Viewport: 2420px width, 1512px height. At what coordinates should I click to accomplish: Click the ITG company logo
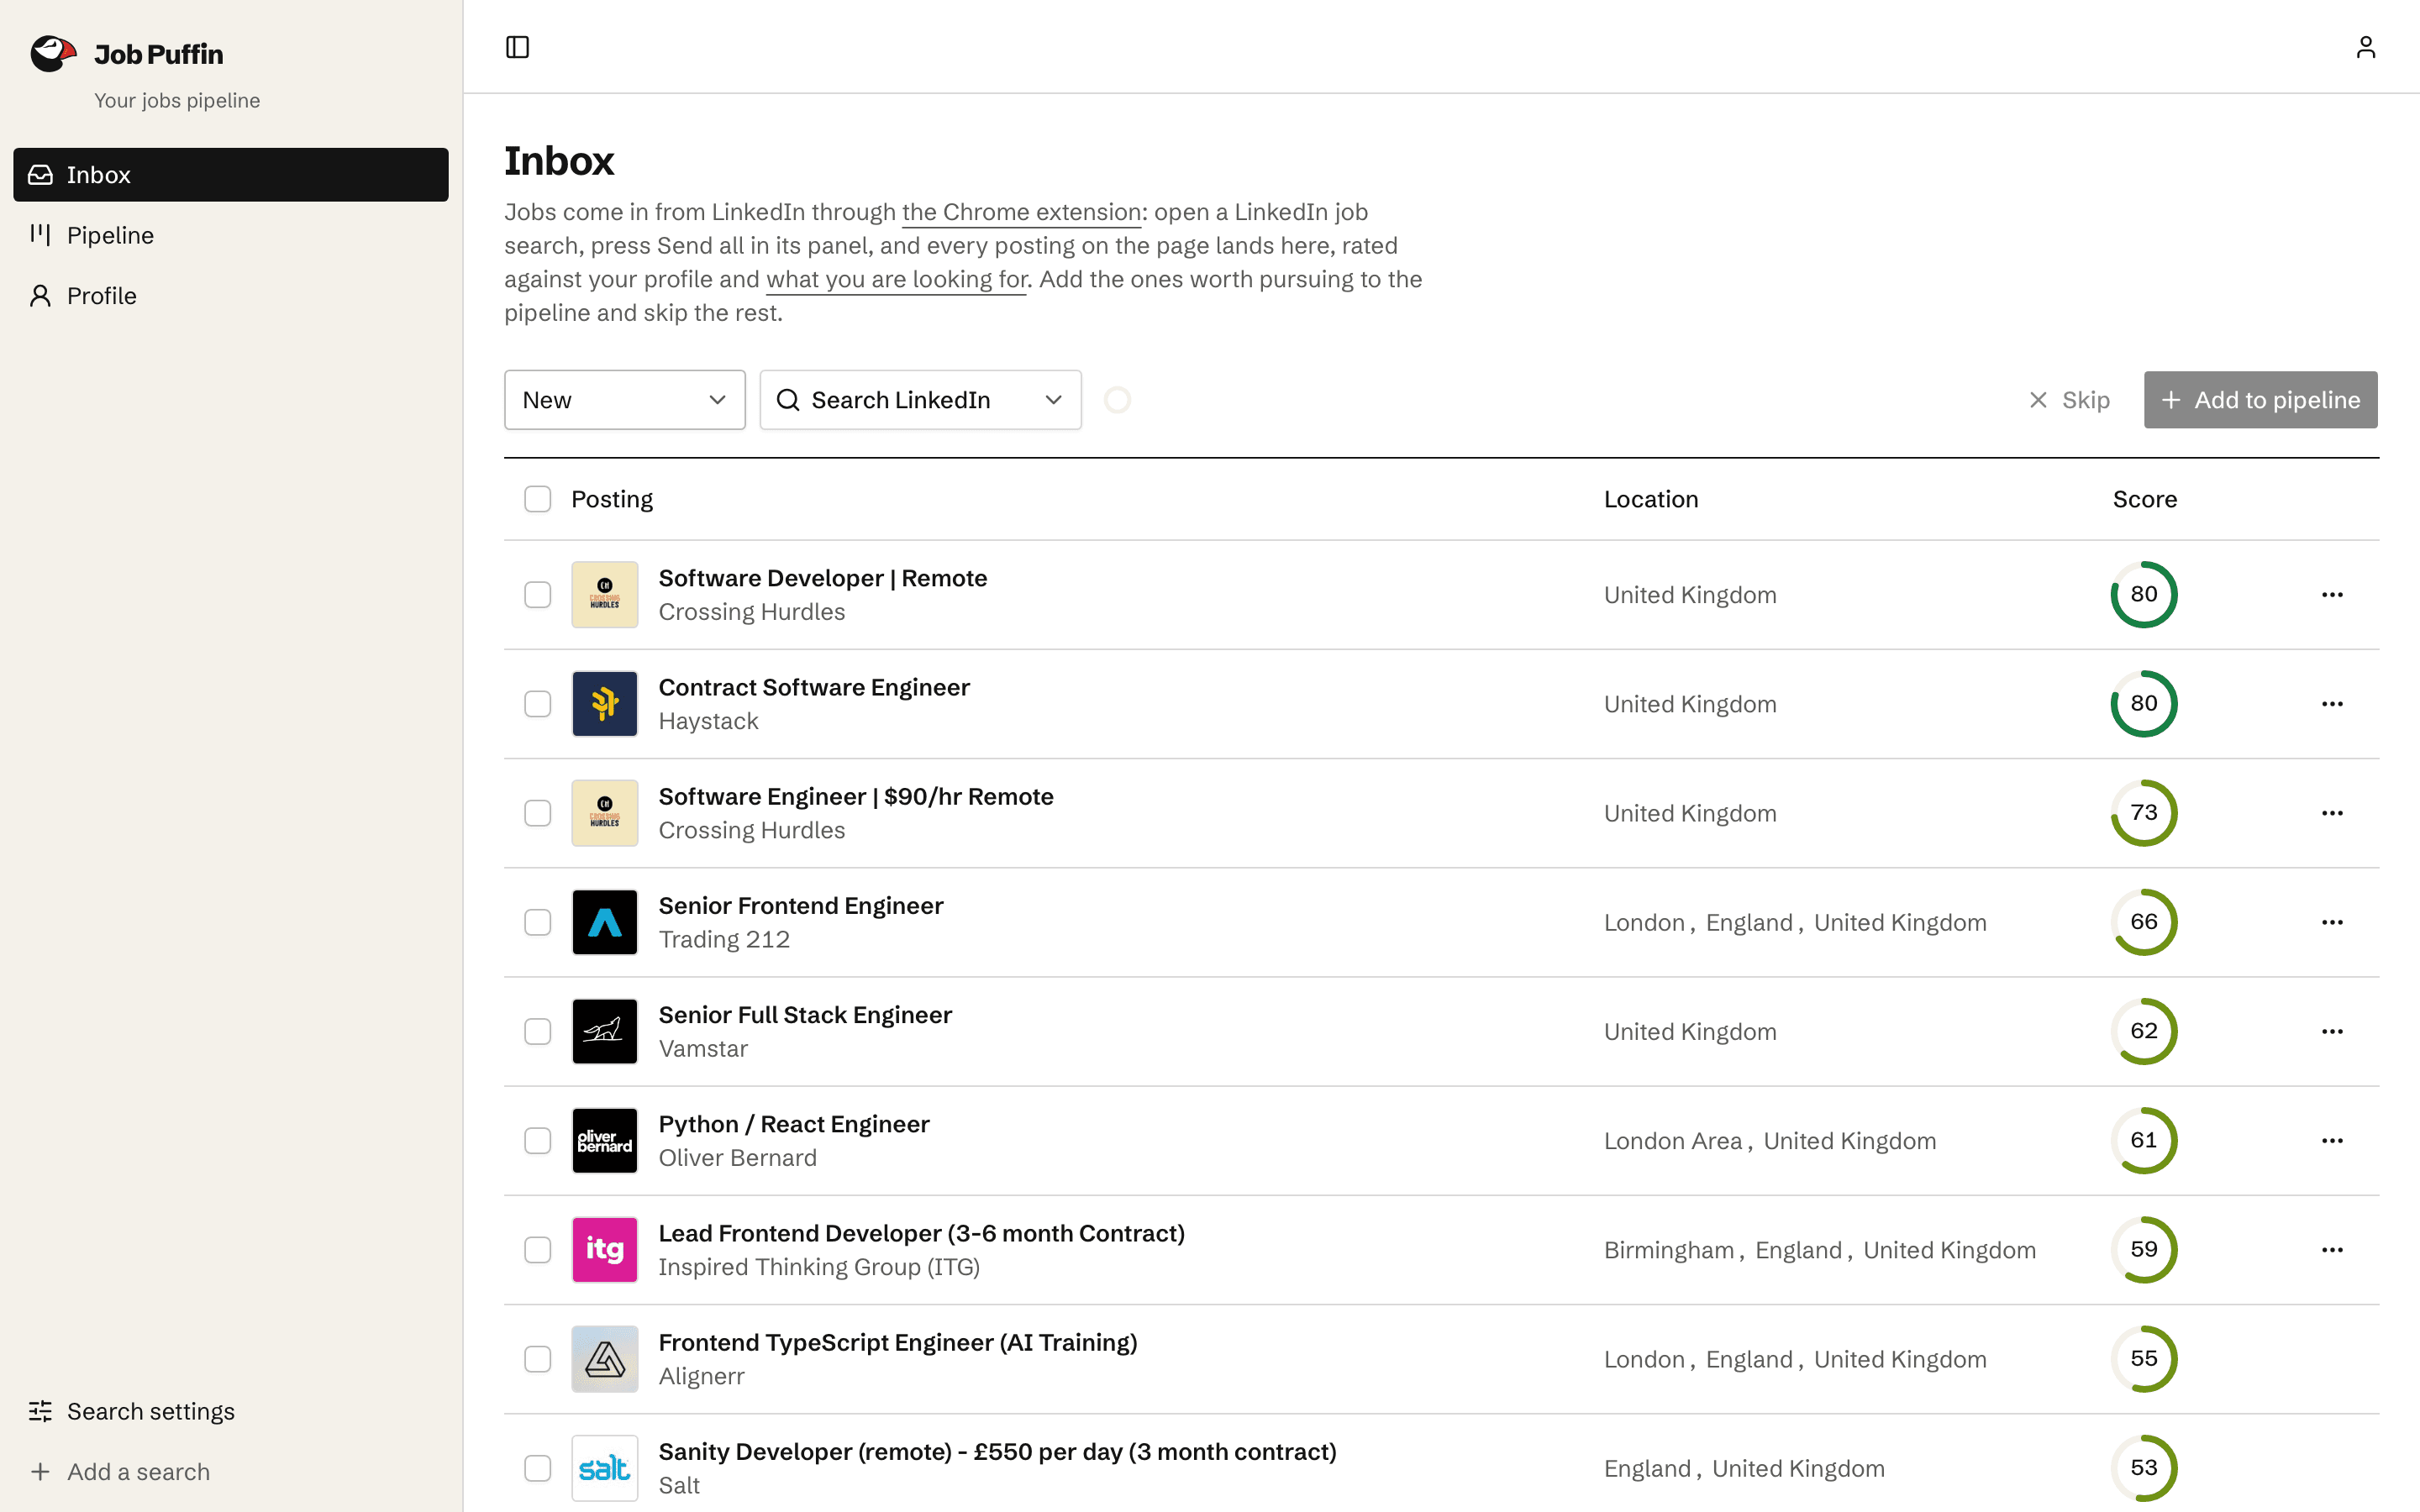point(604,1250)
